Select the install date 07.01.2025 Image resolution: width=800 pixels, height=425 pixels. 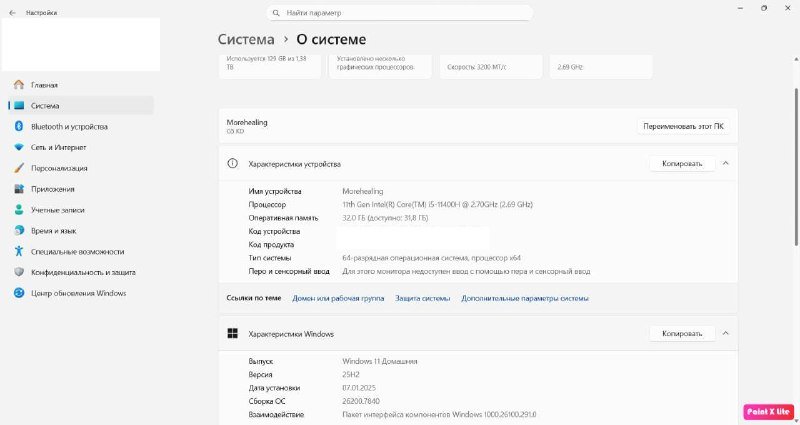(359, 388)
